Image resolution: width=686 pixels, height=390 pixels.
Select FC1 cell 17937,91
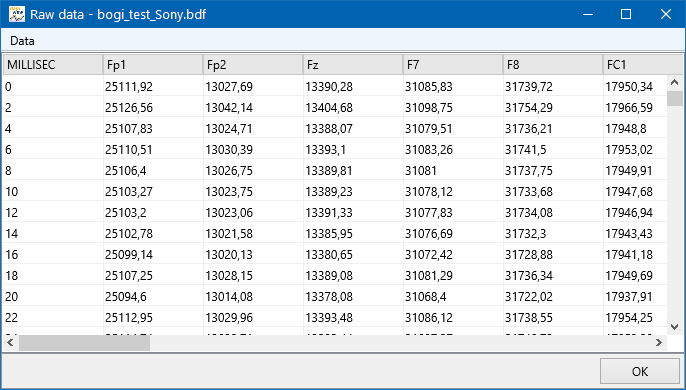pos(635,297)
